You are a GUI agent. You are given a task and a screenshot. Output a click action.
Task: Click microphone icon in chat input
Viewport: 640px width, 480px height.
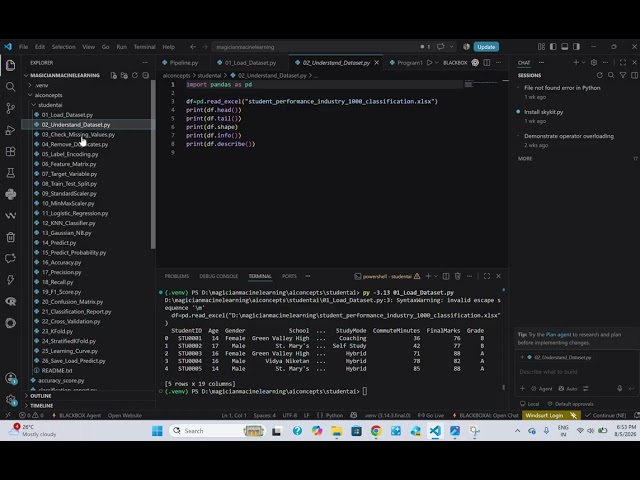tap(620, 388)
